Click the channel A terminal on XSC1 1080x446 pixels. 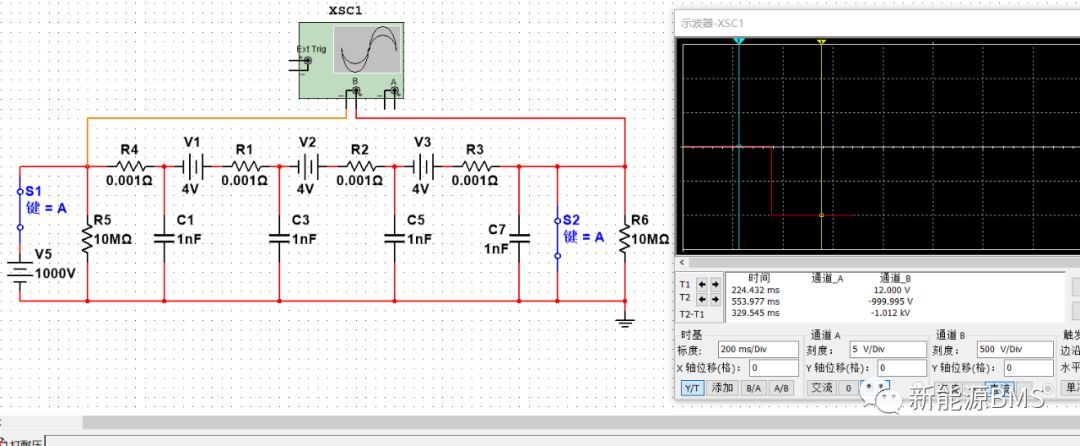pos(395,91)
